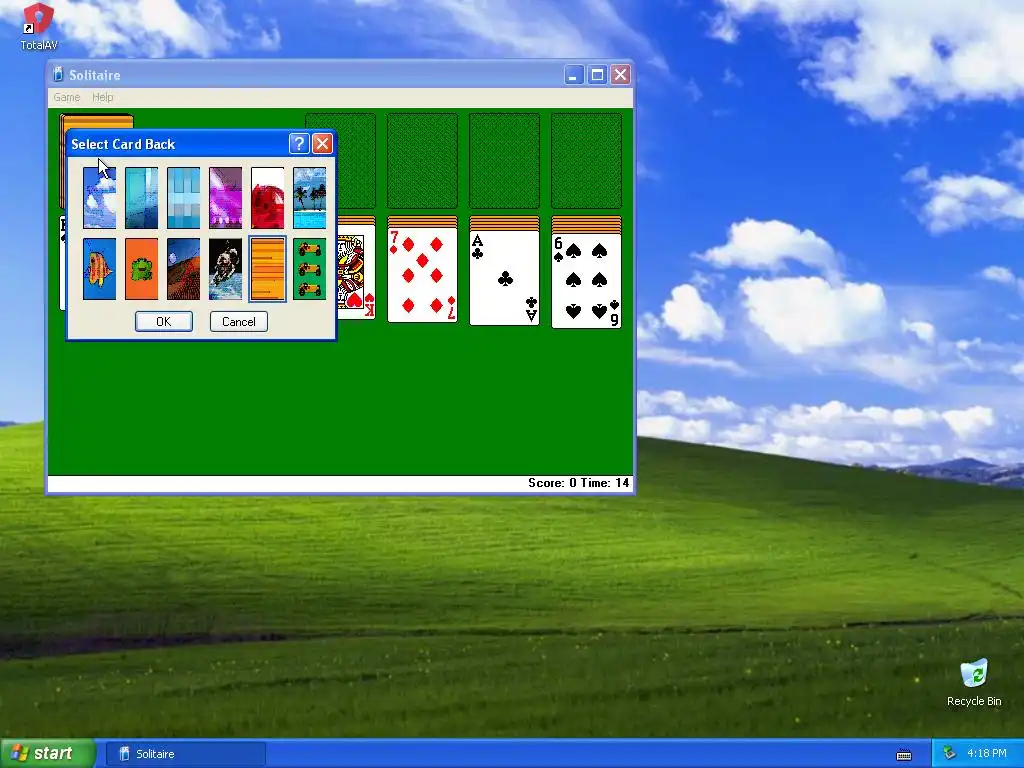This screenshot has height=768, width=1024.
Task: Select the moon over red hill card back
Action: (184, 269)
